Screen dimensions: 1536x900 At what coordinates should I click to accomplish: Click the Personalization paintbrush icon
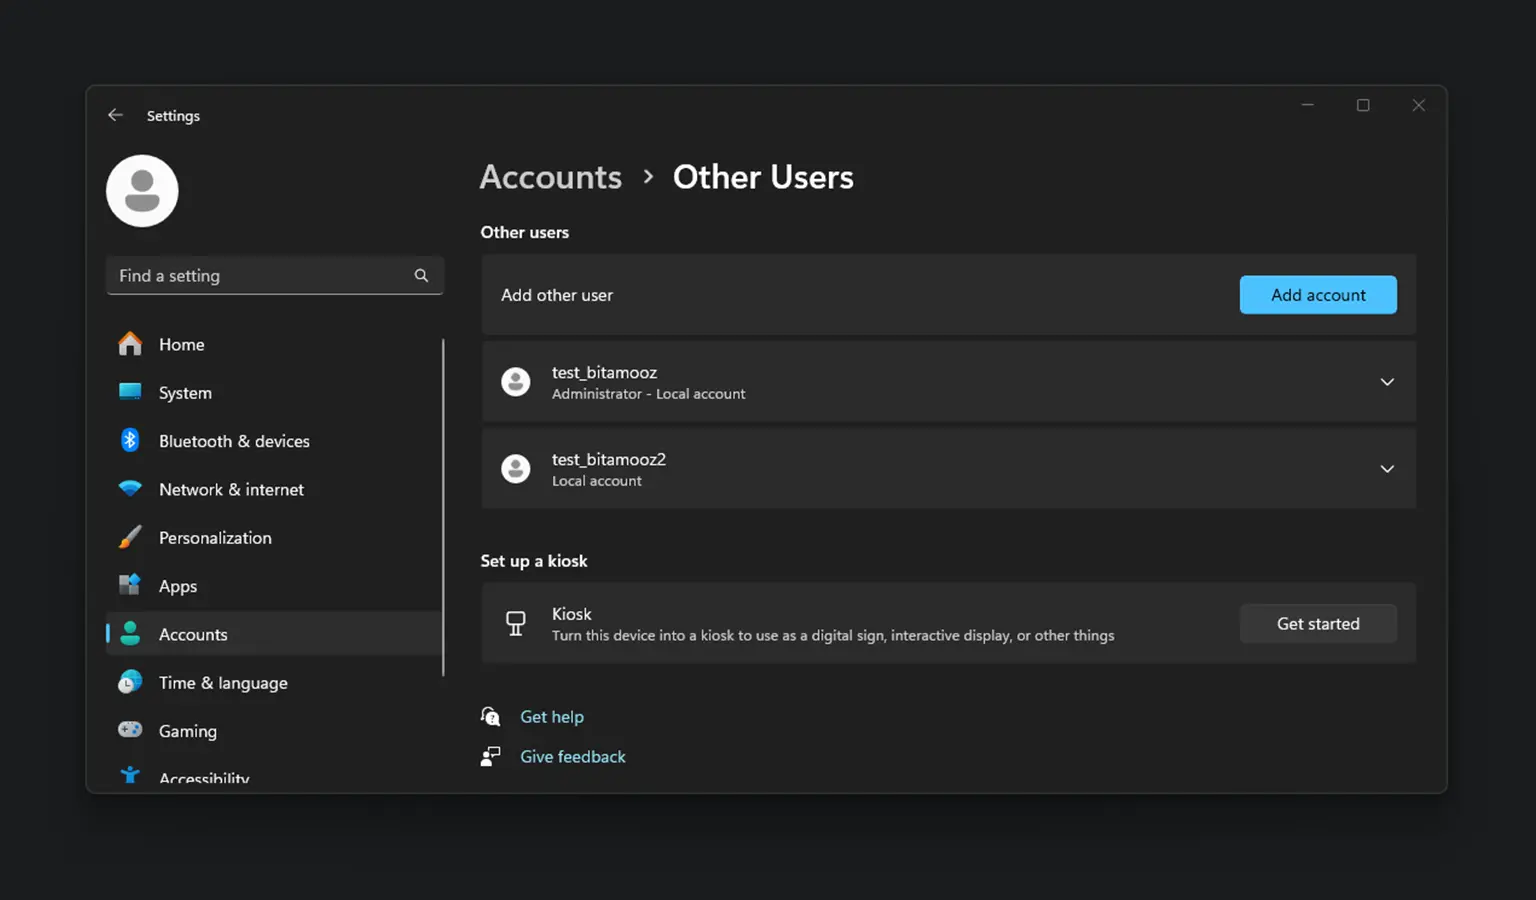coord(130,537)
